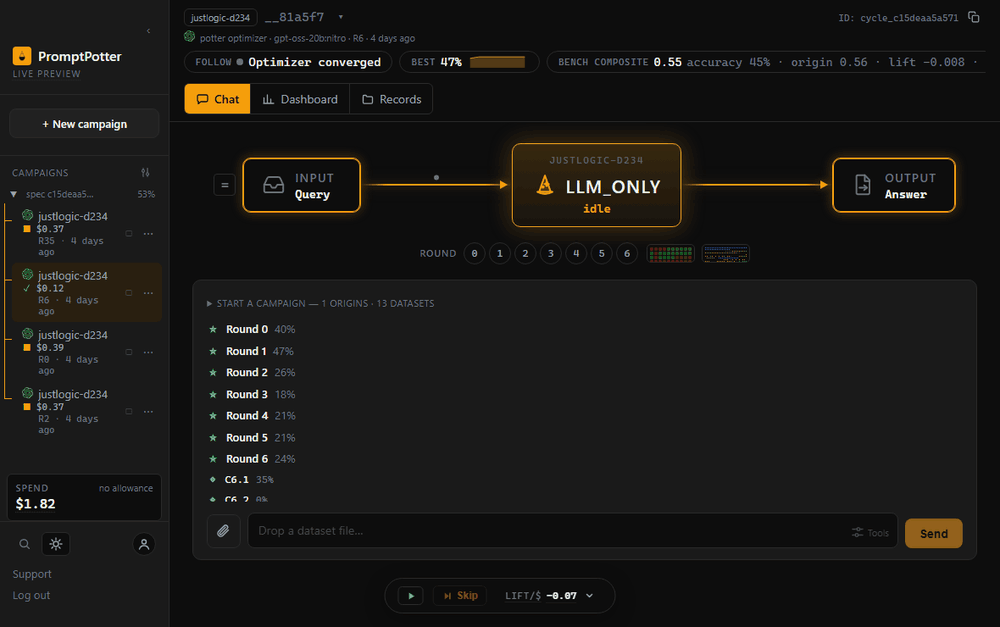
Task: Click the inbox icon in the INPUT node
Action: pos(274,185)
